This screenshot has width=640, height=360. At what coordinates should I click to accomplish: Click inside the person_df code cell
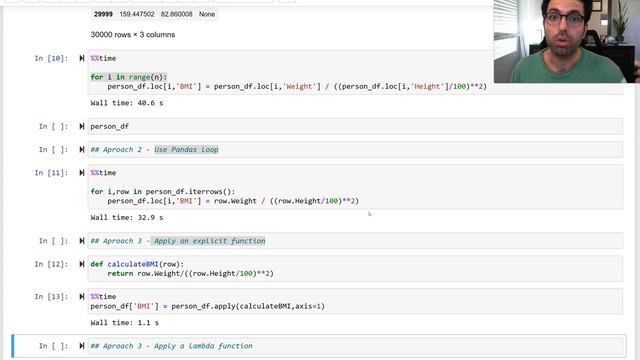(355, 127)
